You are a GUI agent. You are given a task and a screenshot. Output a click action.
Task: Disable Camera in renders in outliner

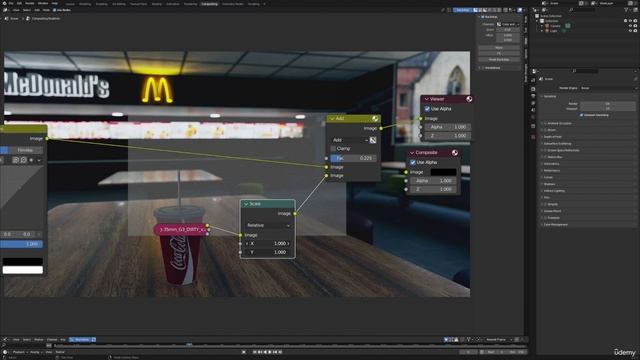tap(636, 26)
